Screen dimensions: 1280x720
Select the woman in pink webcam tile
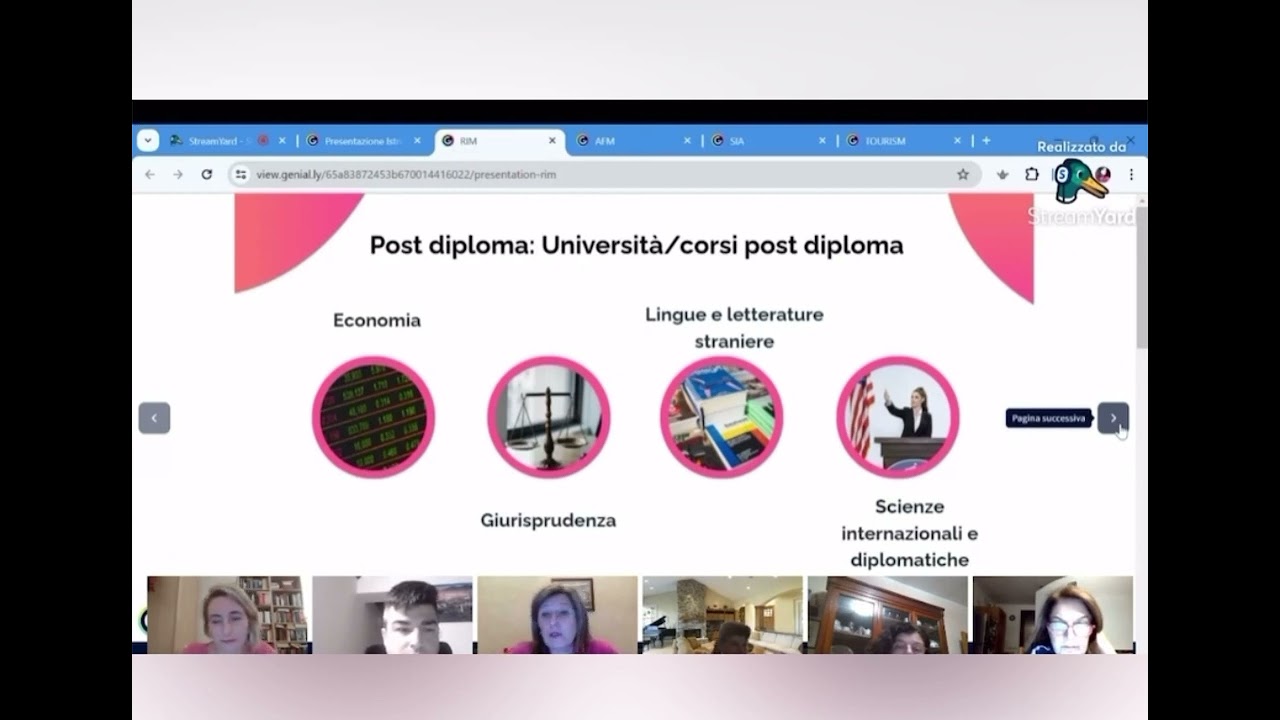click(557, 615)
